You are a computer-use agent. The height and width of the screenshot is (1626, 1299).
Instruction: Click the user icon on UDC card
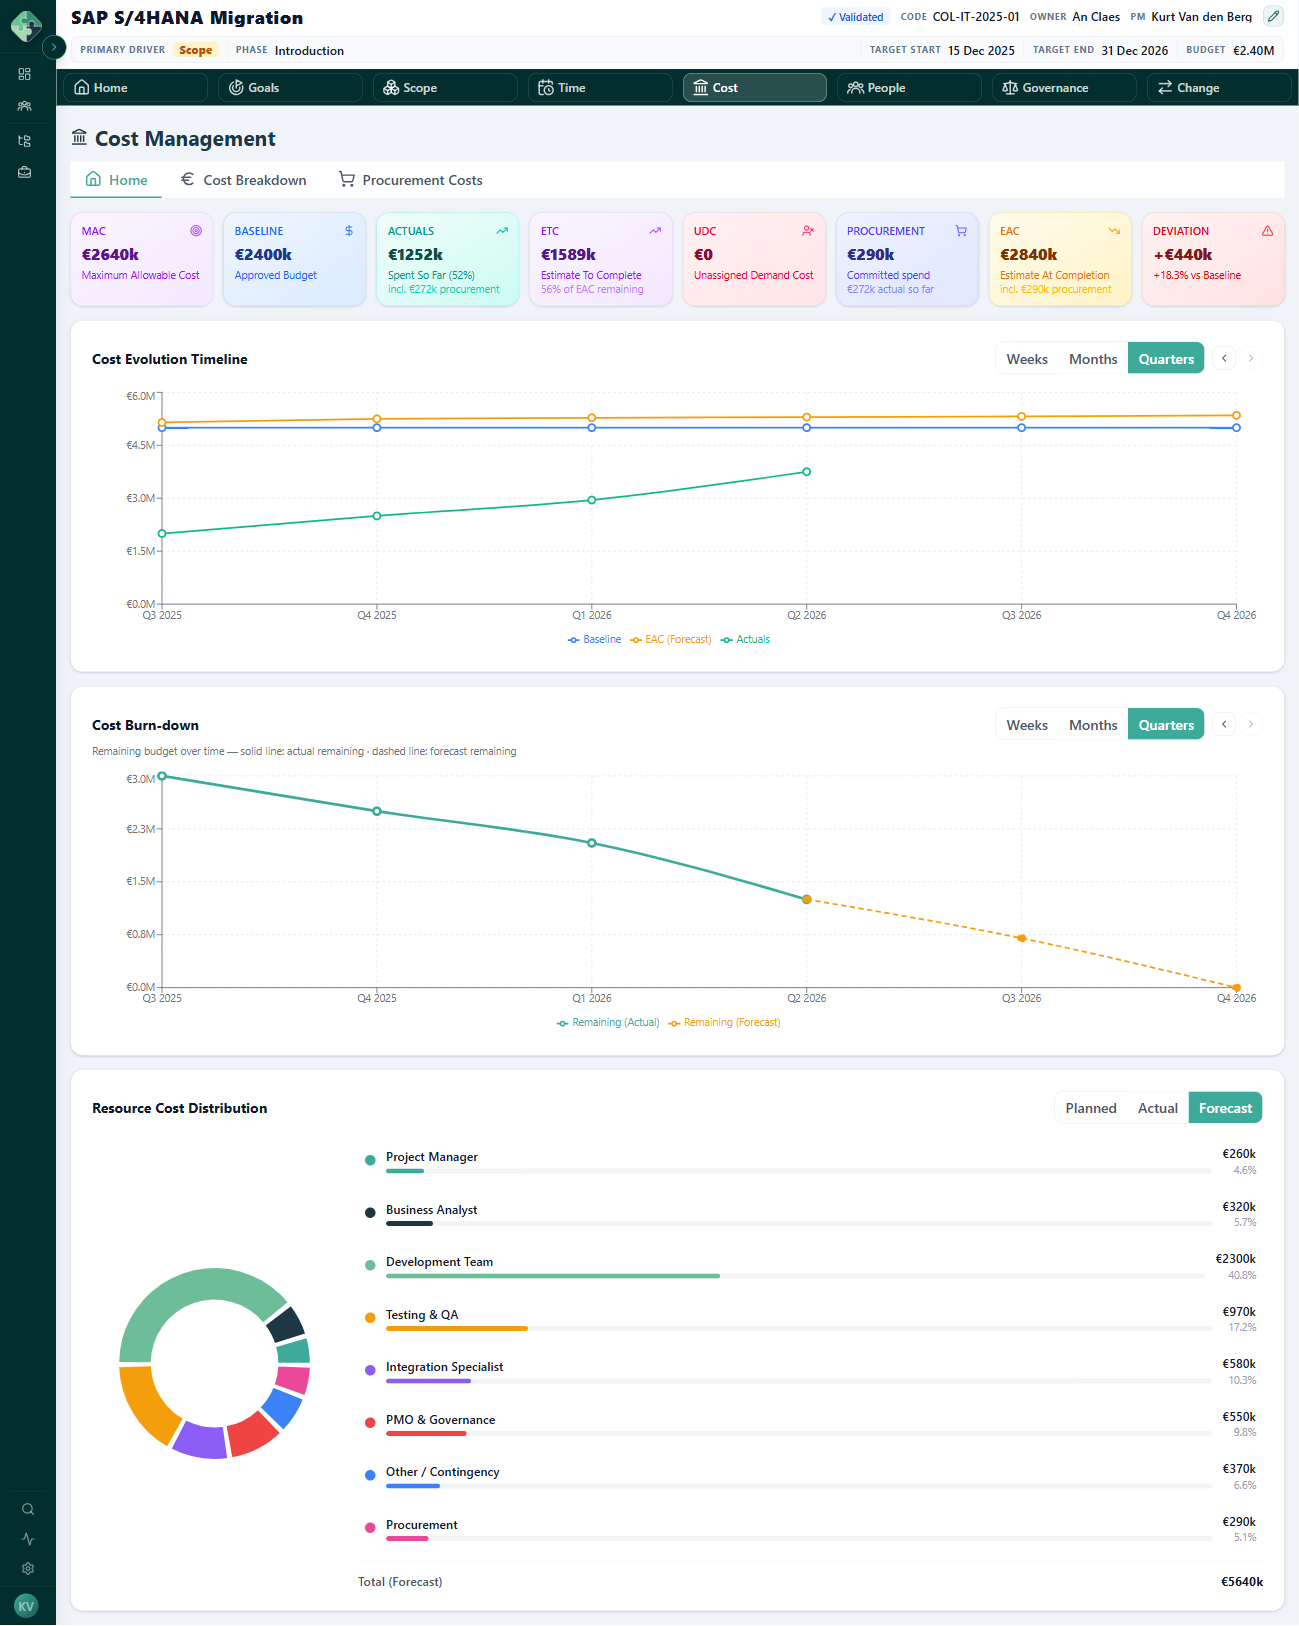pyautogui.click(x=808, y=231)
